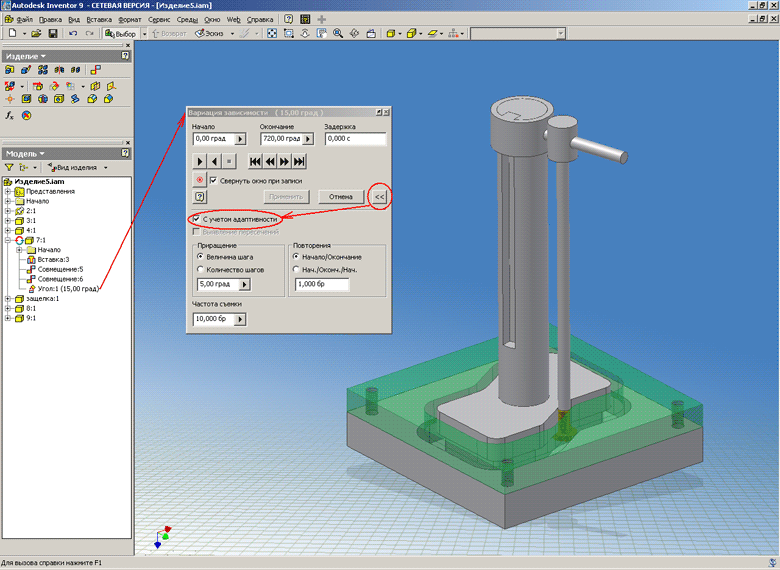The image size is (780, 570).
Task: Play the constraint drive forward
Action: pos(199,161)
